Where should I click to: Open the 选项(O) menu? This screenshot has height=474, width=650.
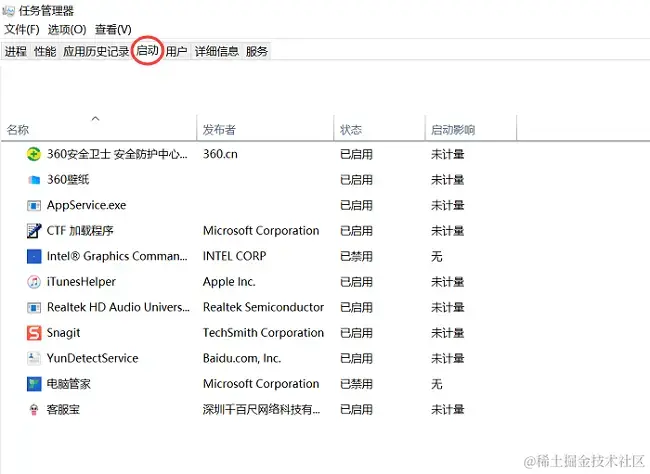pyautogui.click(x=67, y=29)
